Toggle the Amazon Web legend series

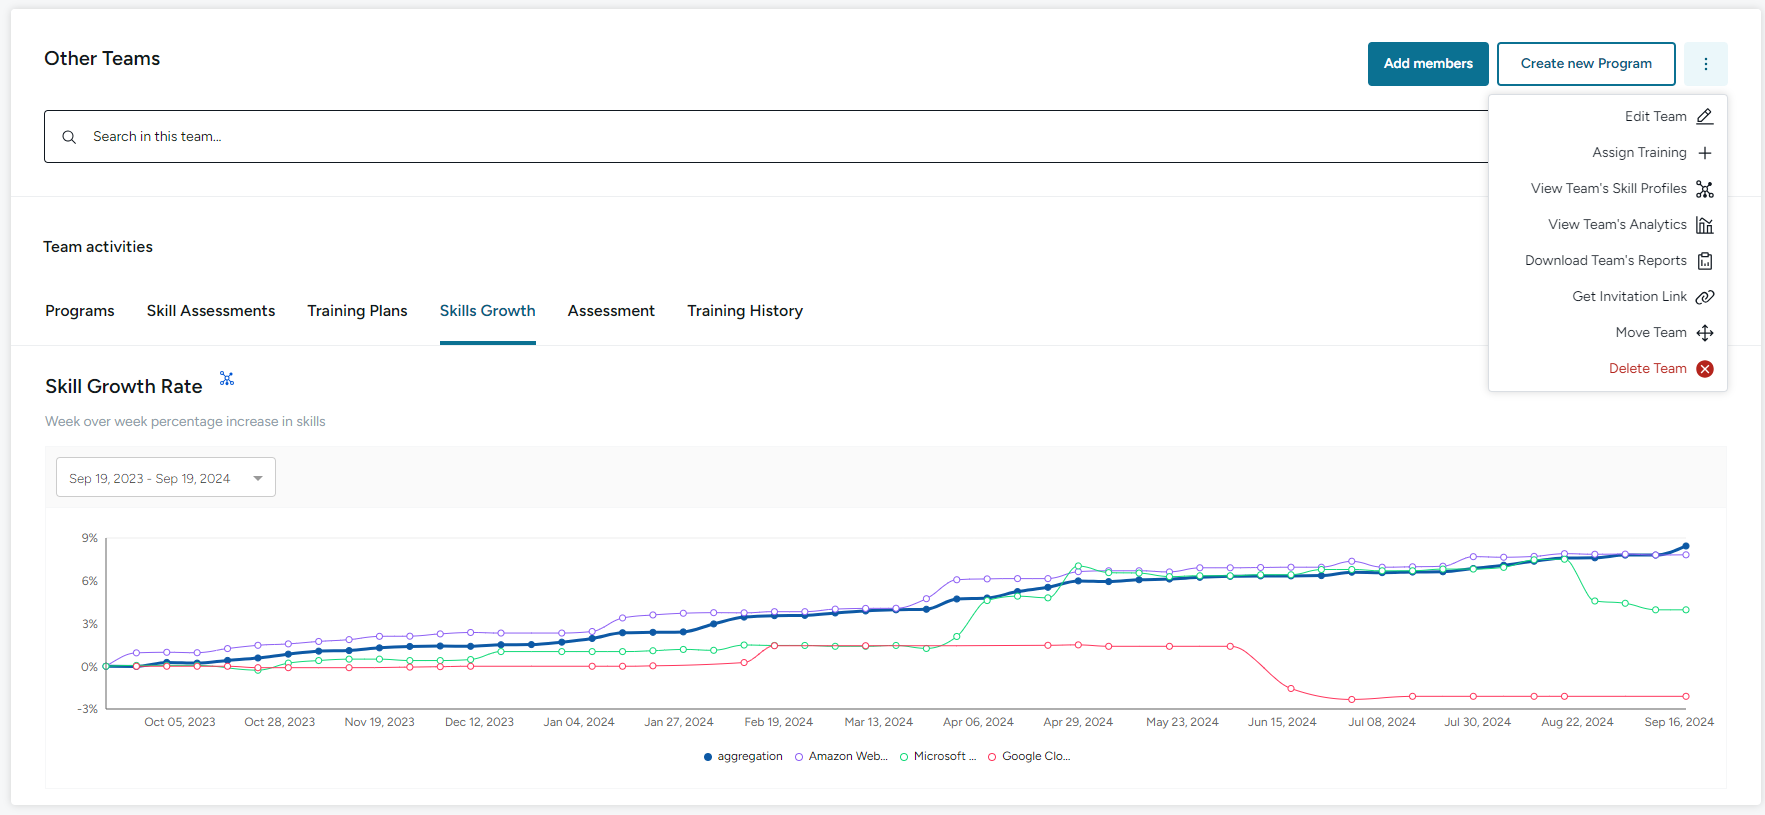coord(841,757)
